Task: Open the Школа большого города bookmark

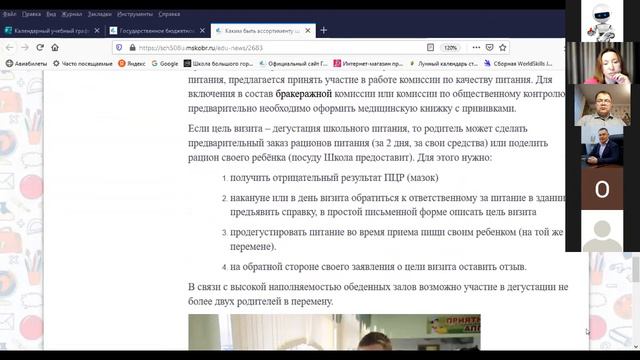Action: 218,64
